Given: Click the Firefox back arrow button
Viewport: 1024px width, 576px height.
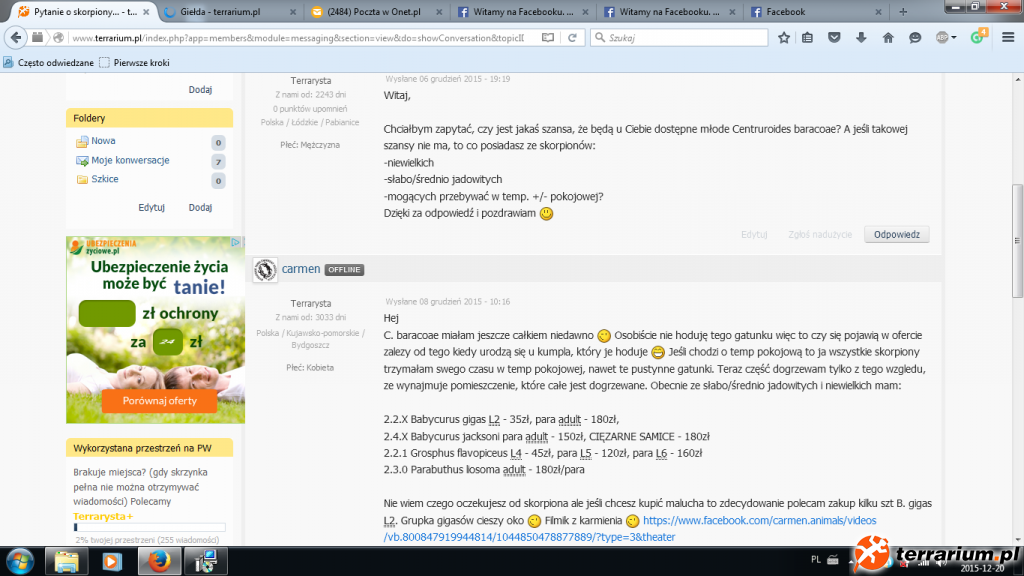Looking at the screenshot, I should click(x=16, y=38).
